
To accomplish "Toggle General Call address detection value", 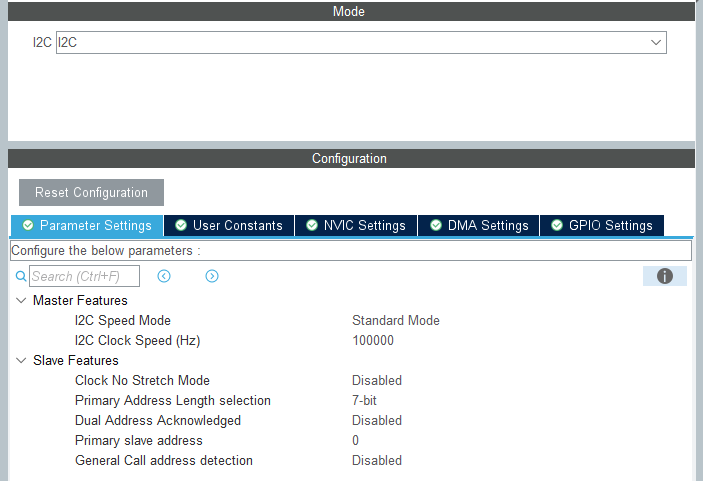I will coord(377,460).
